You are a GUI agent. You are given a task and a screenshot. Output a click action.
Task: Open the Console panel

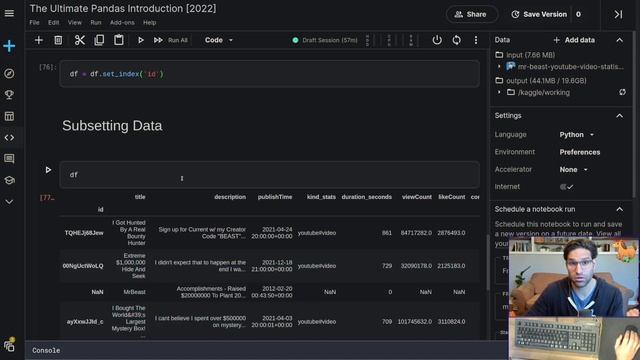coord(46,350)
